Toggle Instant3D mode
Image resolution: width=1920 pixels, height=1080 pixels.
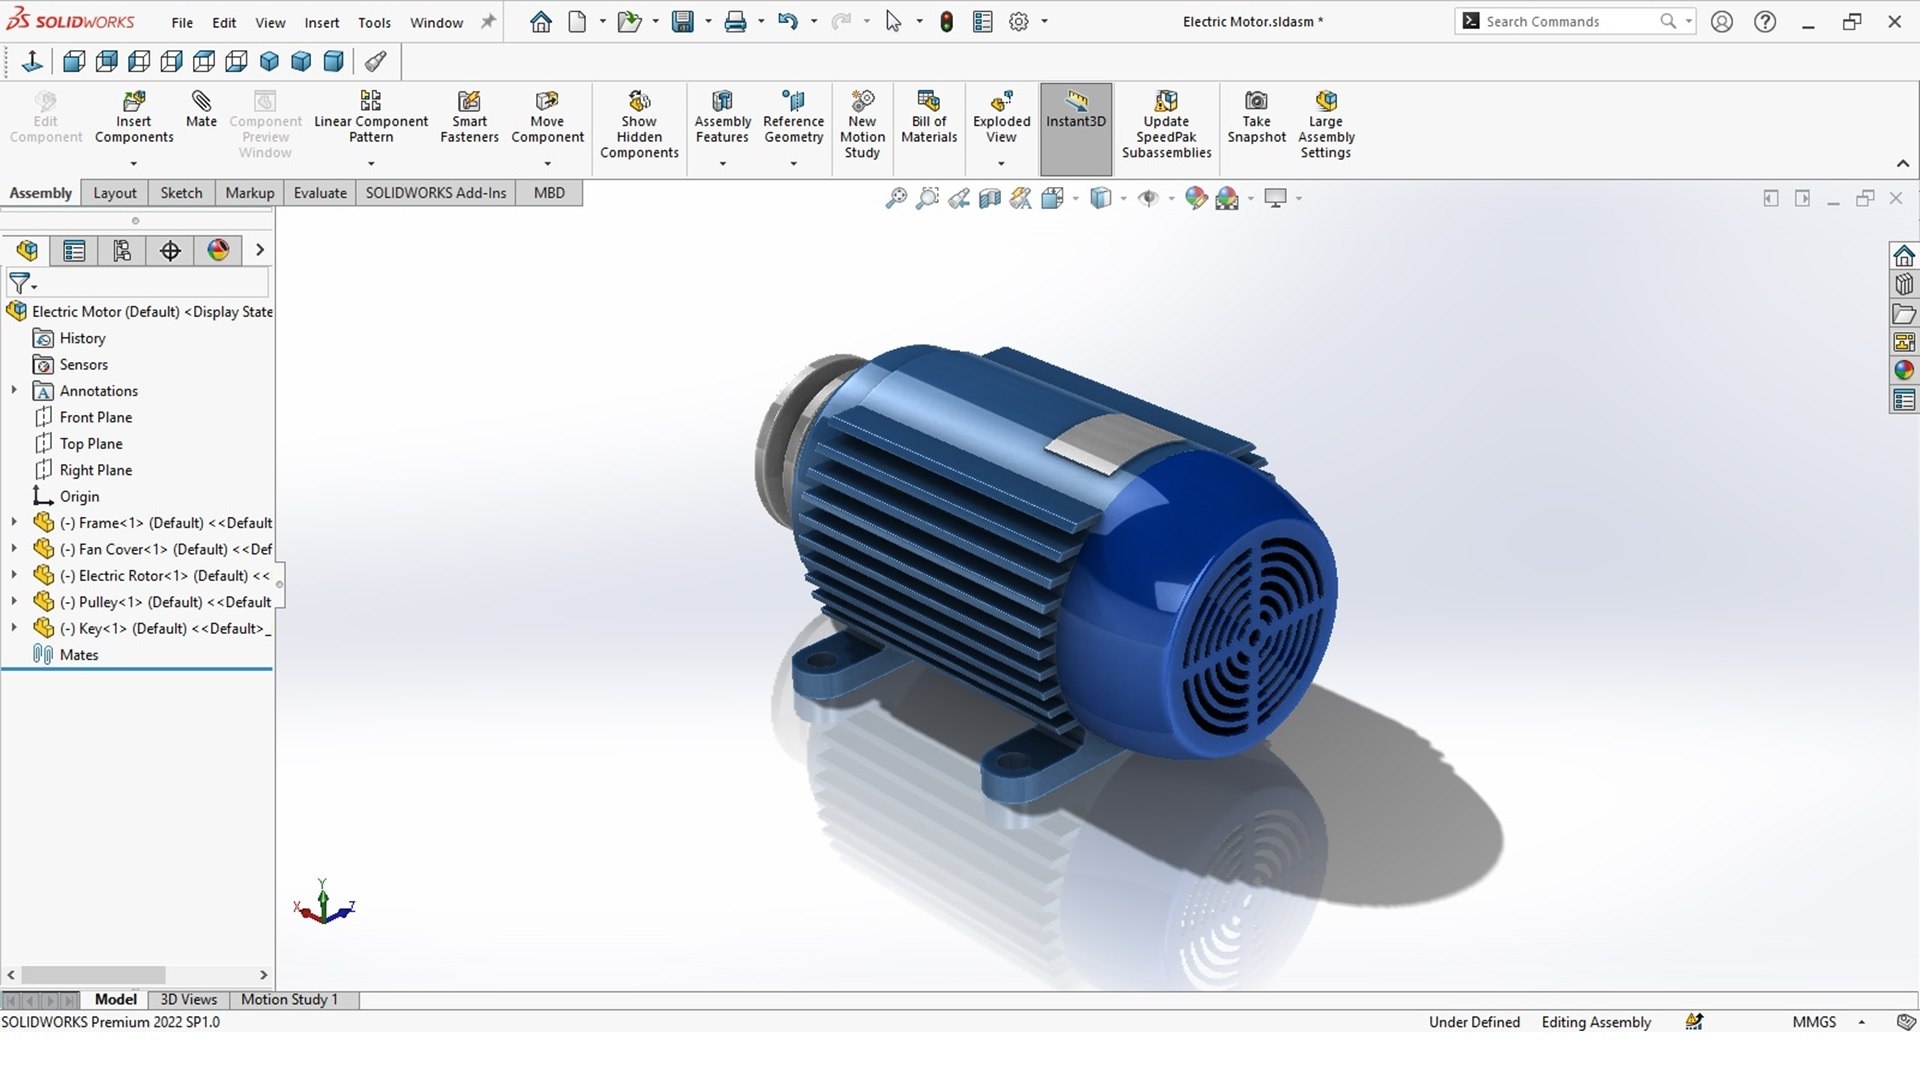1076,128
